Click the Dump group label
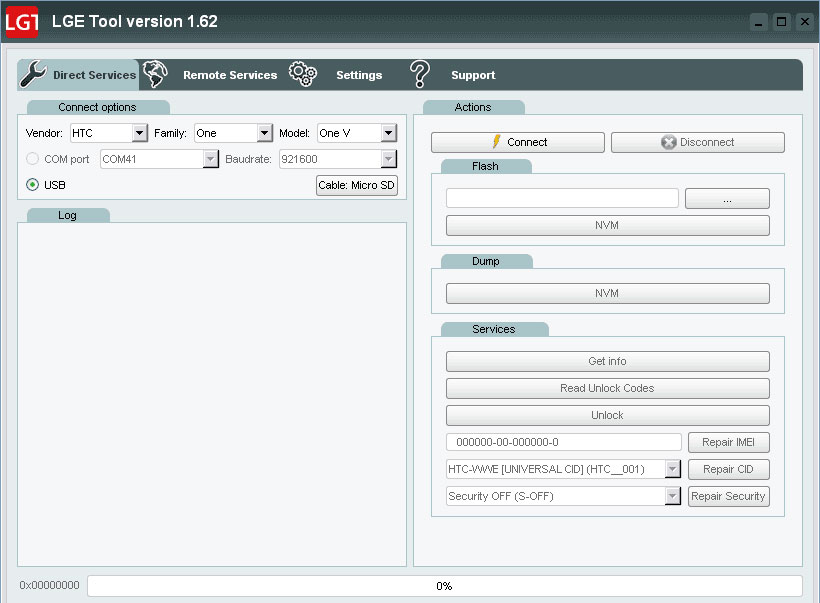 tap(486, 261)
